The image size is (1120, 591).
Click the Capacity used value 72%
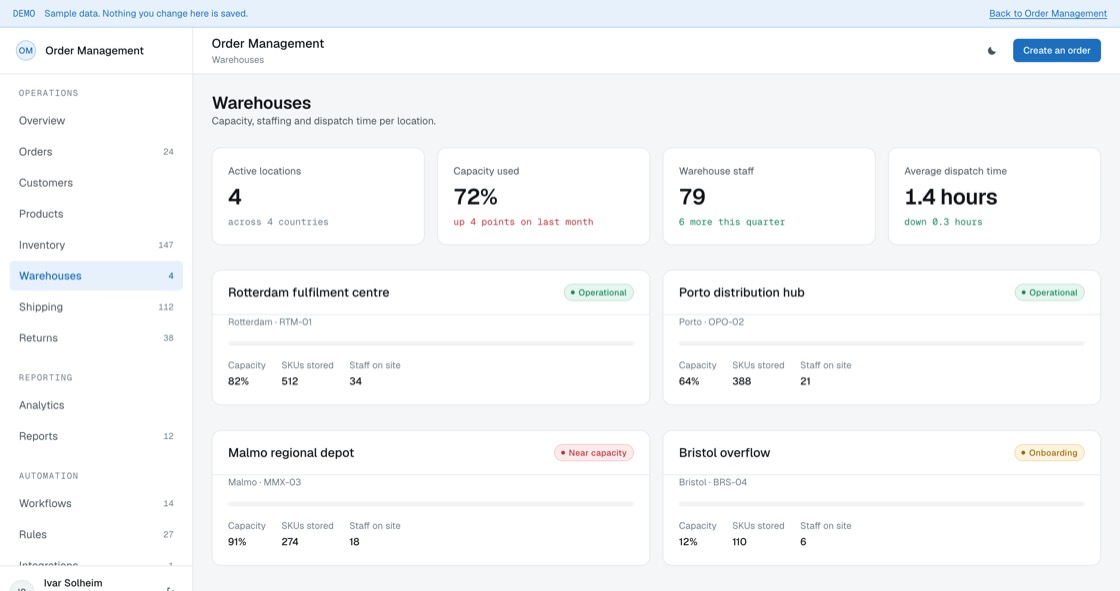476,197
